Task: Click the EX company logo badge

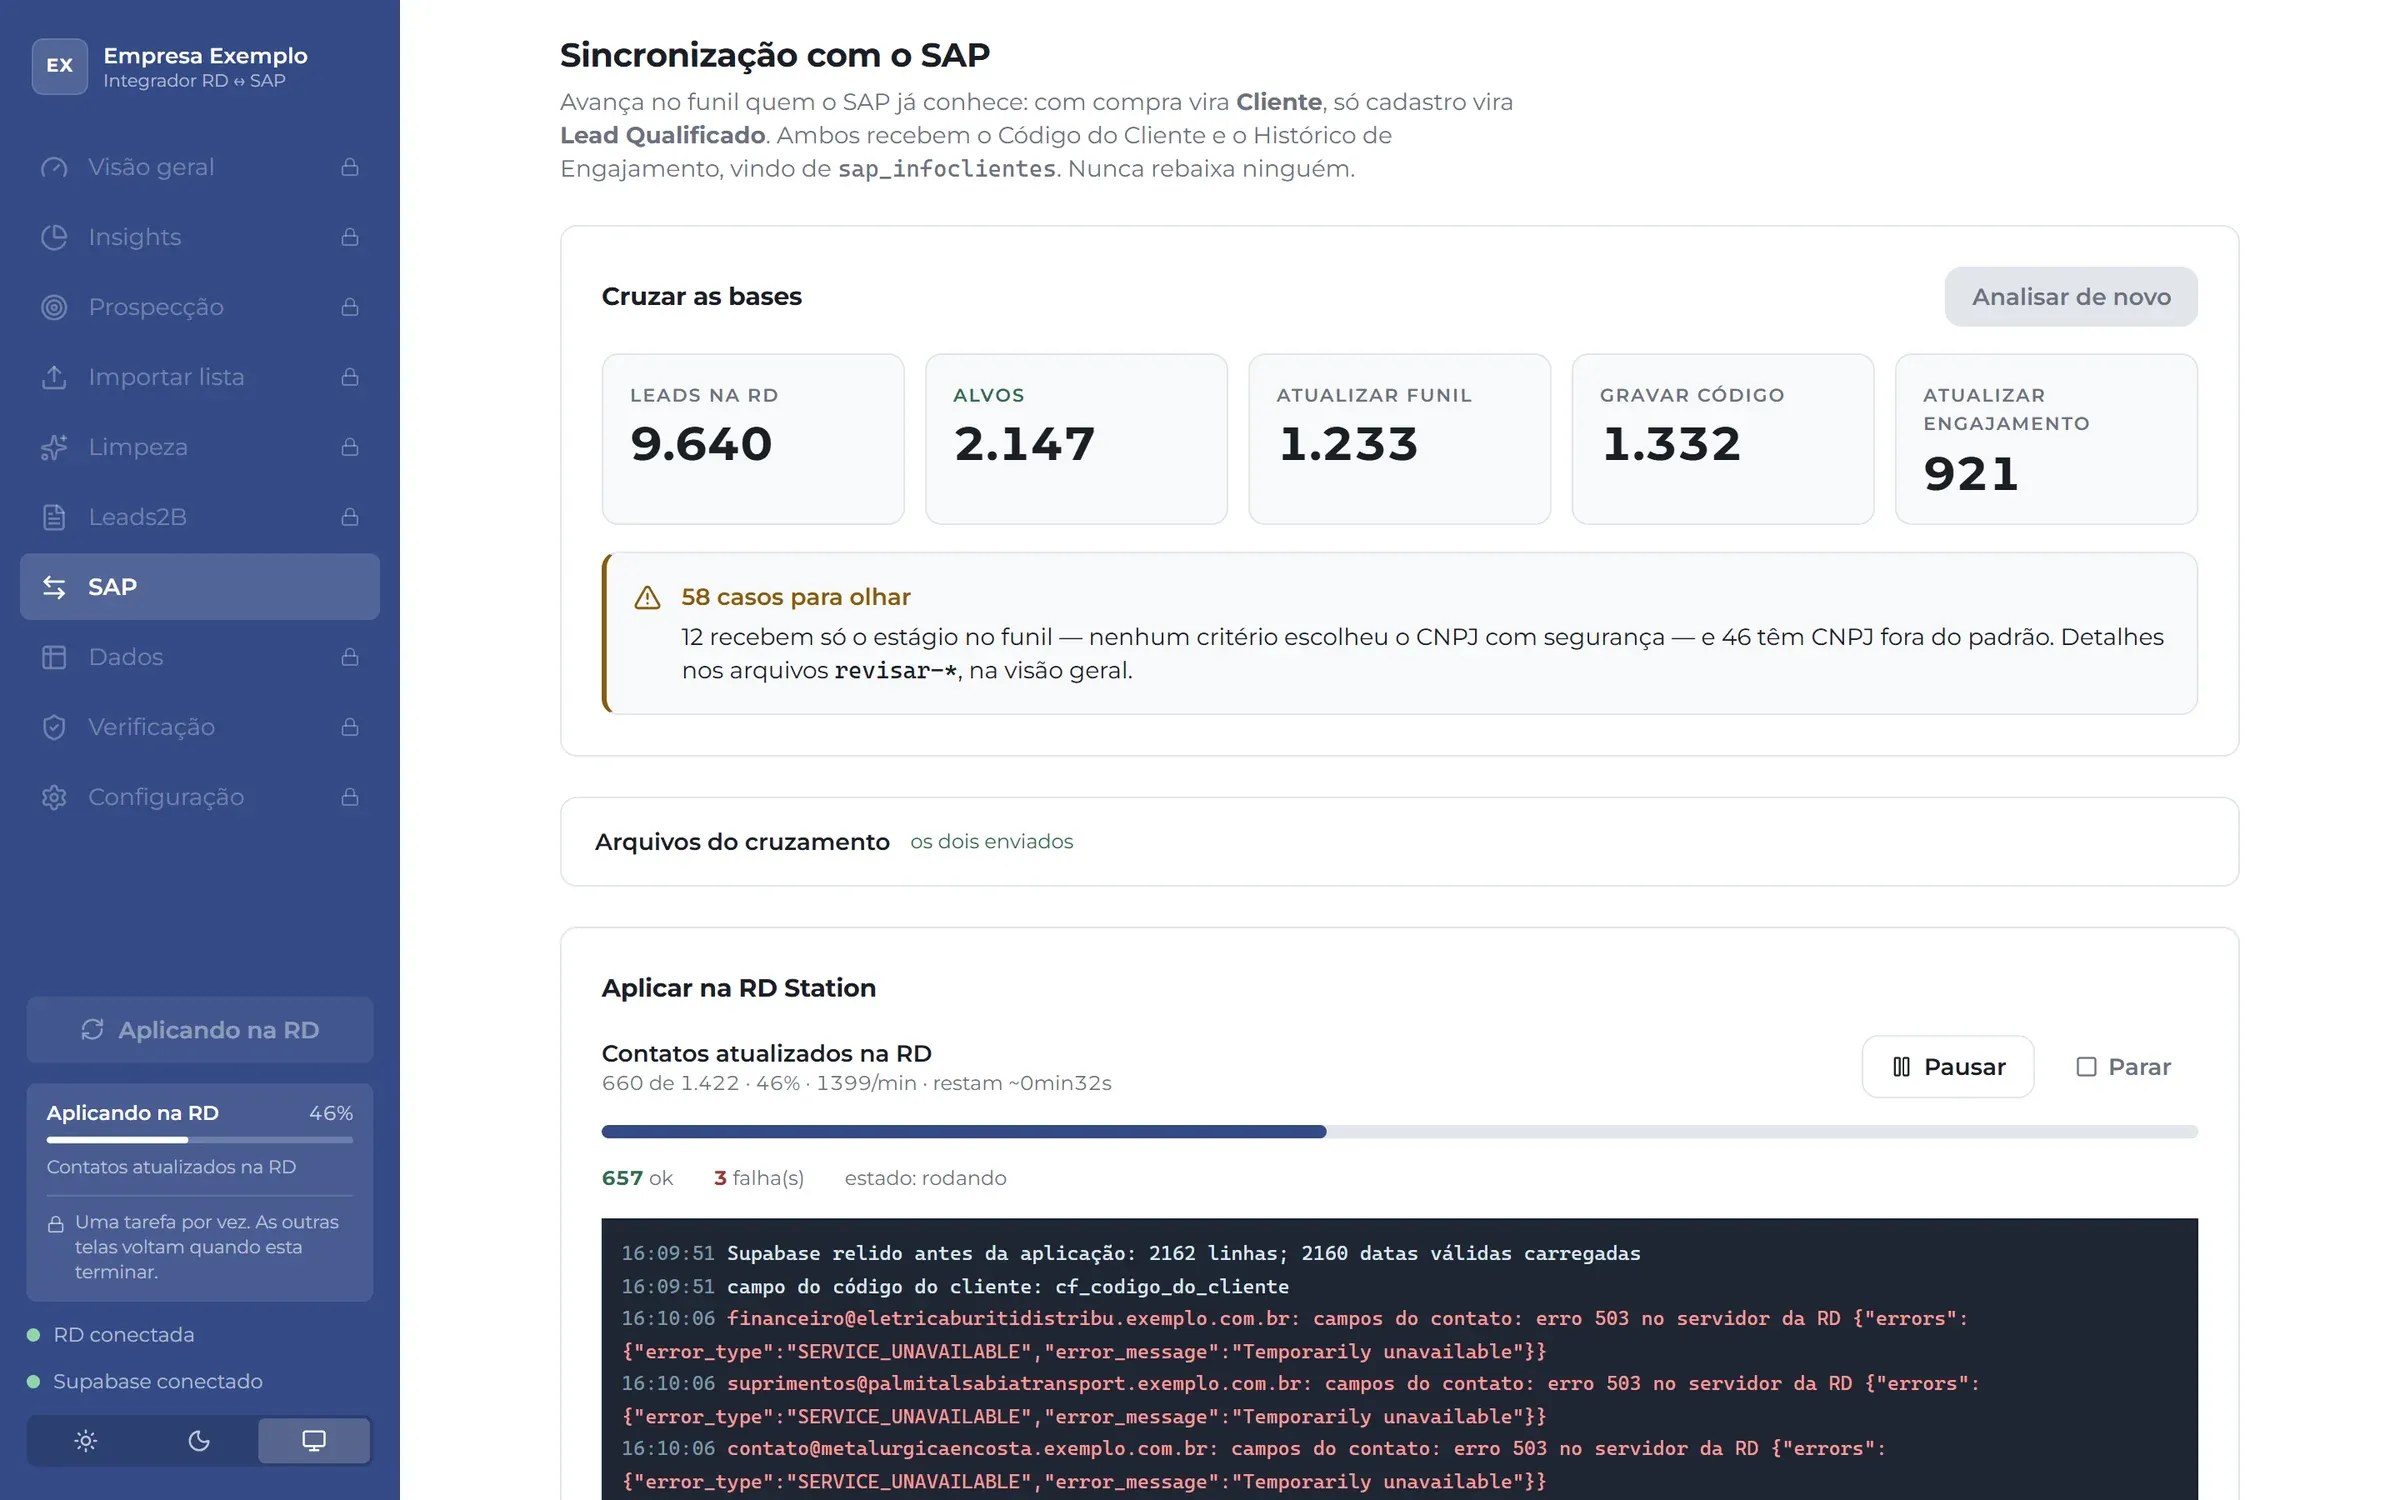Action: coord(60,66)
